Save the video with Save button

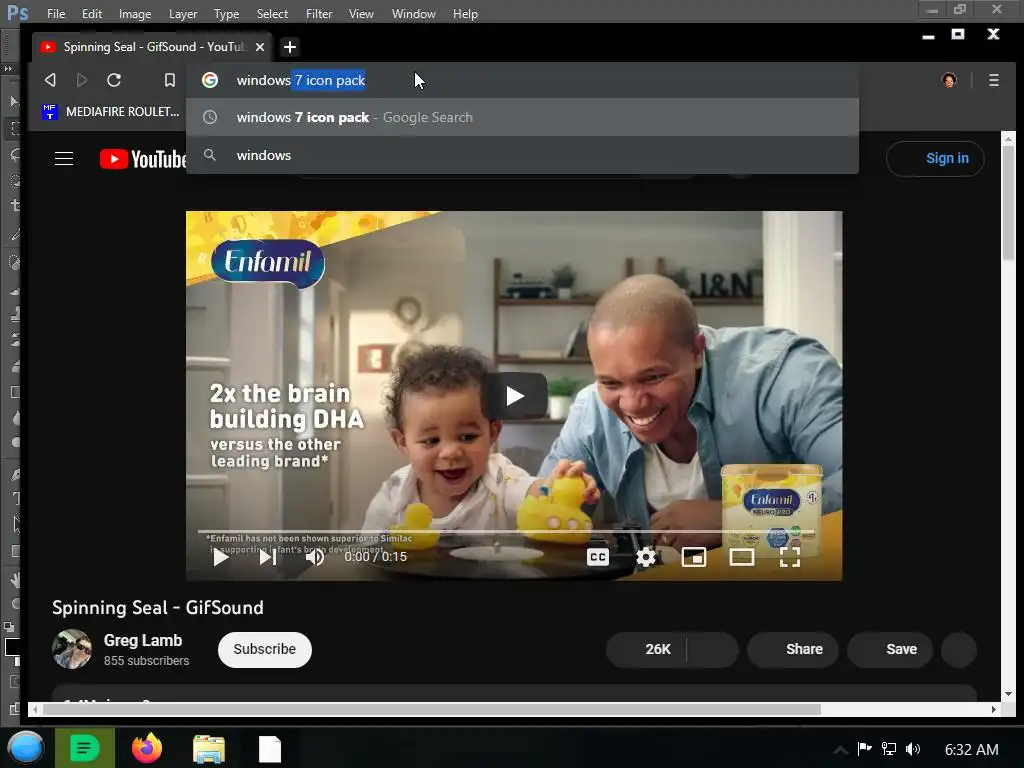coord(889,649)
